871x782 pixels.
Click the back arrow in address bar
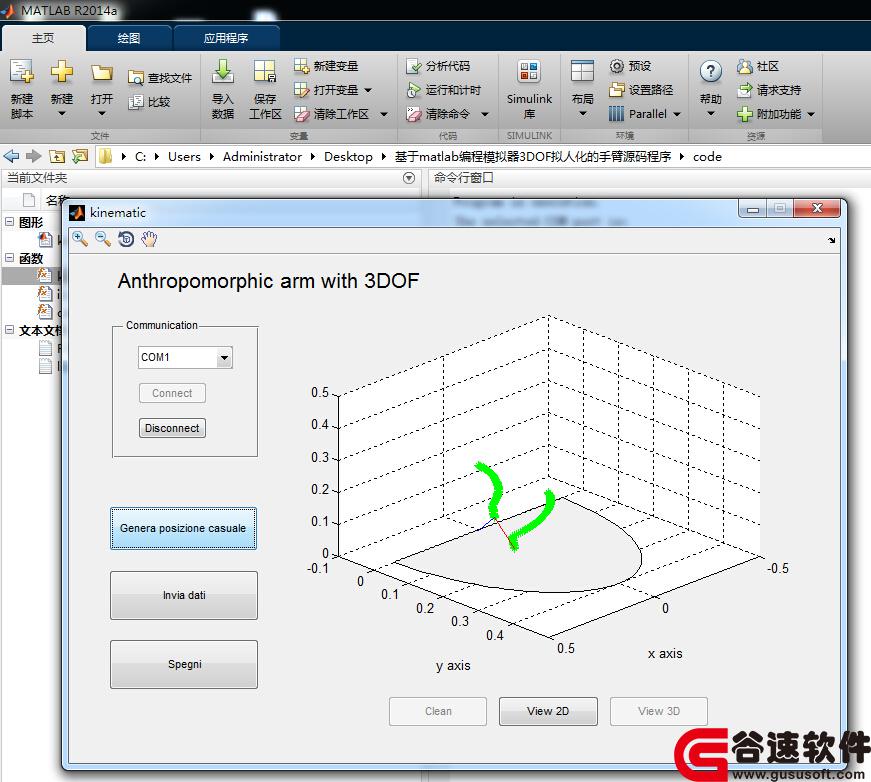tap(11, 156)
